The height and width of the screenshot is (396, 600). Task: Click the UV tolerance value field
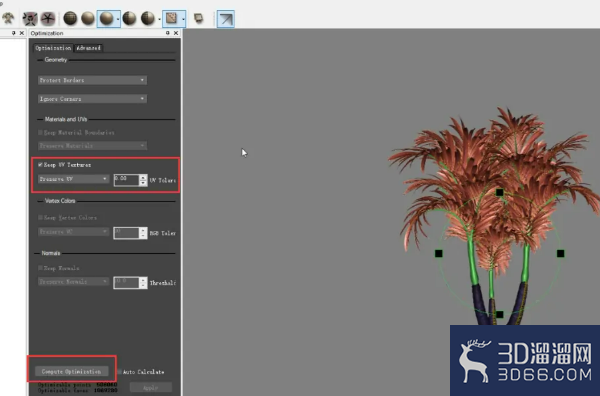click(126, 180)
